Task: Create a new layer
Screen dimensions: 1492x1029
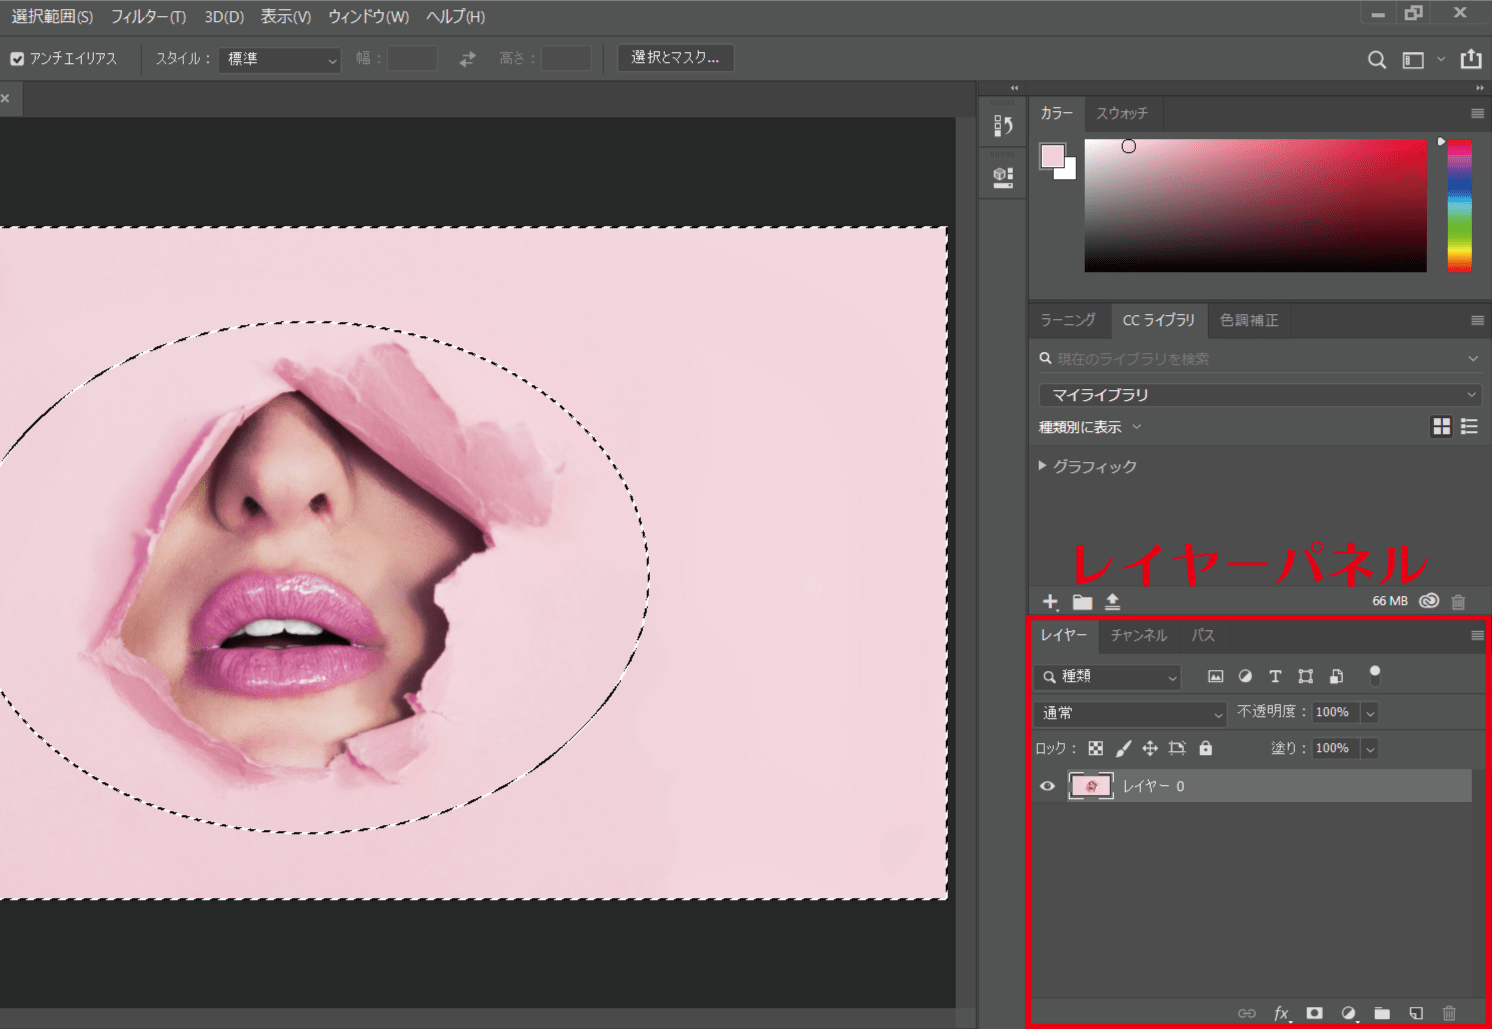Action: (1416, 1013)
